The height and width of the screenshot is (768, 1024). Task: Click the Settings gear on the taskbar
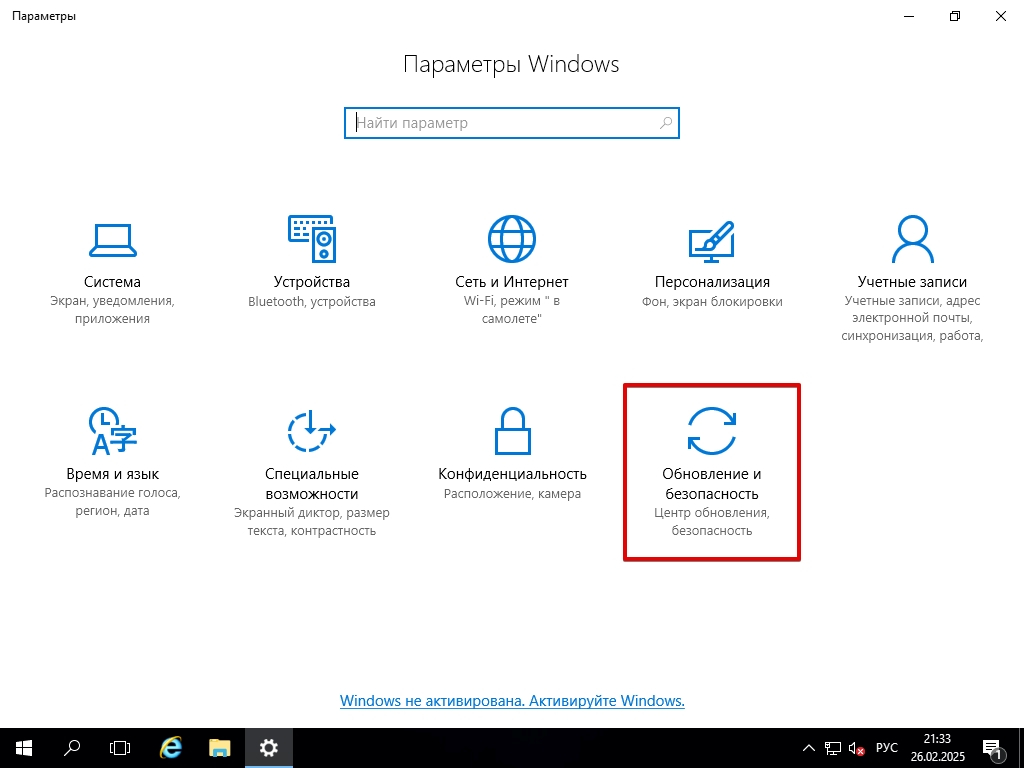pyautogui.click(x=268, y=748)
